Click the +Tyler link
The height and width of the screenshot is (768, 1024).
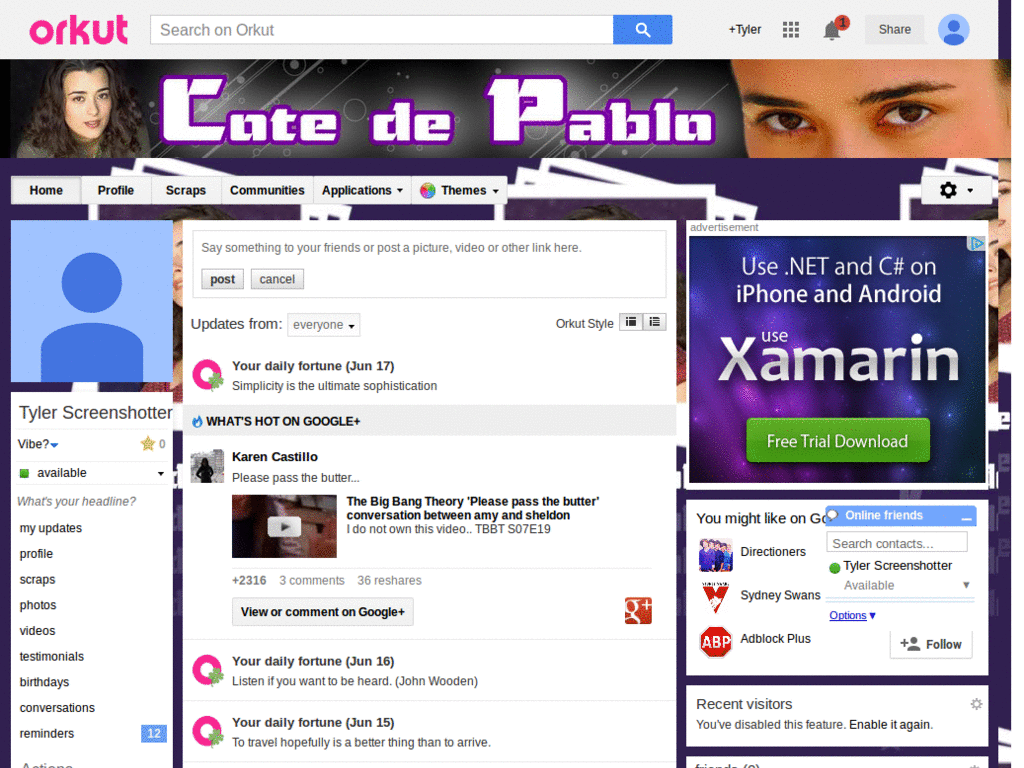(744, 29)
